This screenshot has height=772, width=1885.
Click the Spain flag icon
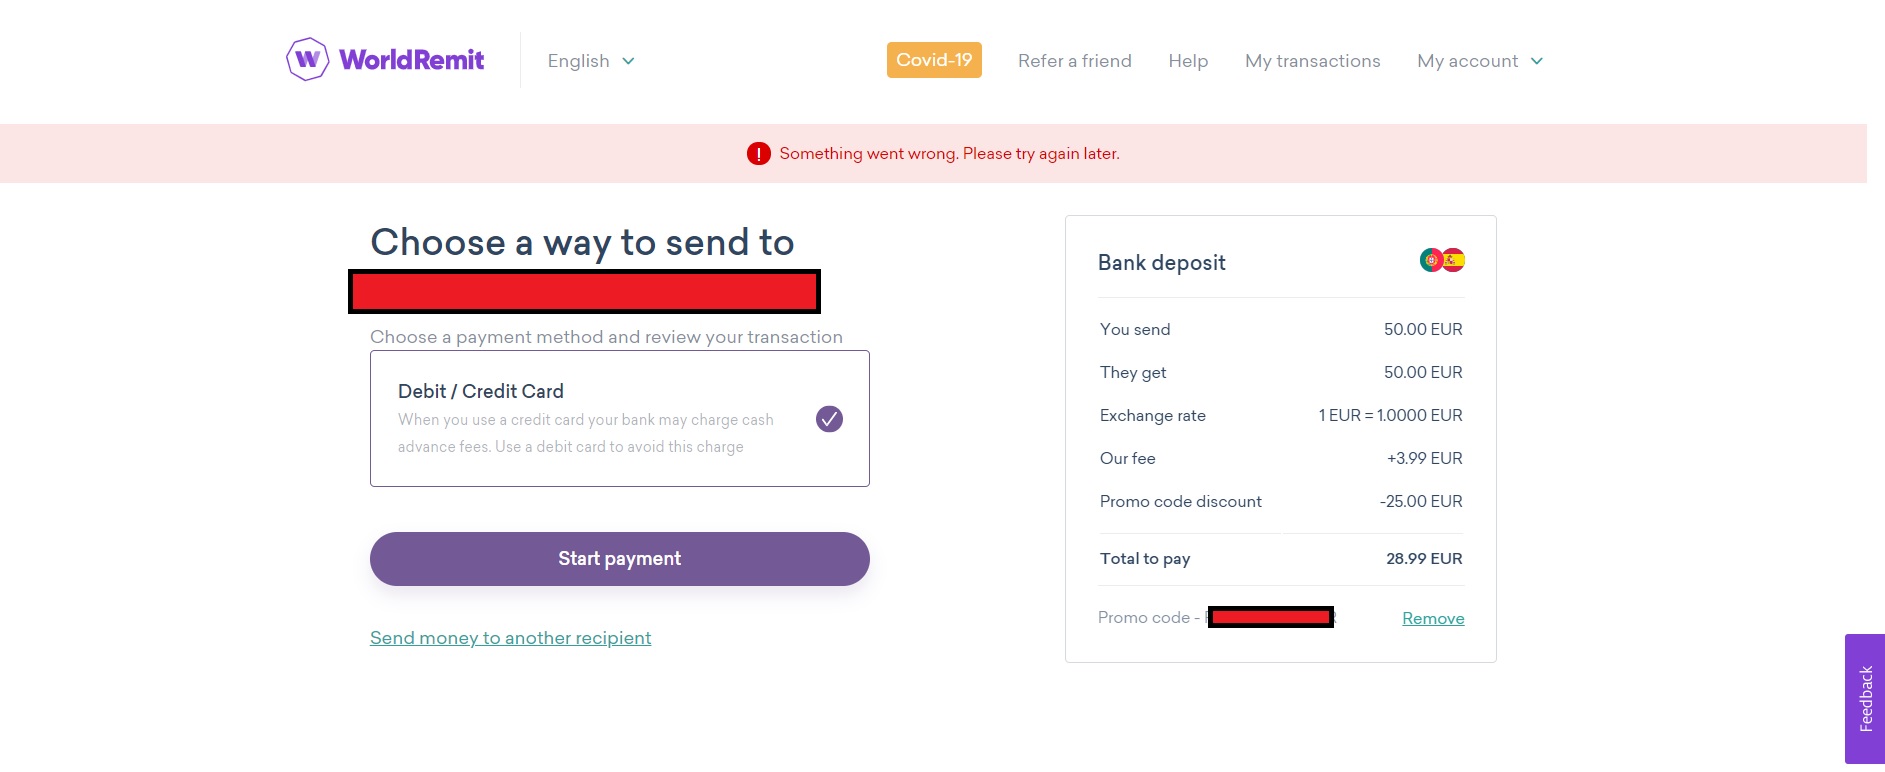1453,260
